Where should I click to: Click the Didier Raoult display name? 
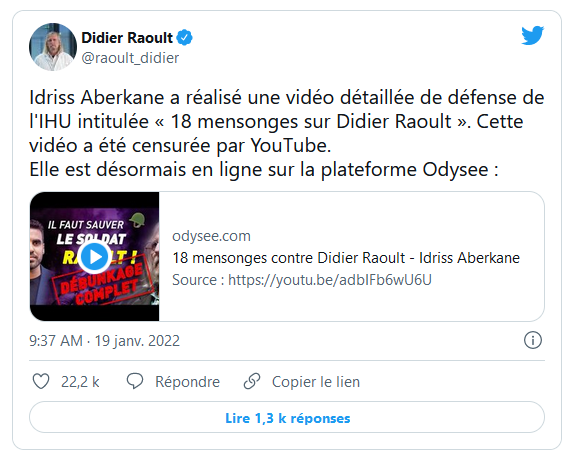coord(127,38)
